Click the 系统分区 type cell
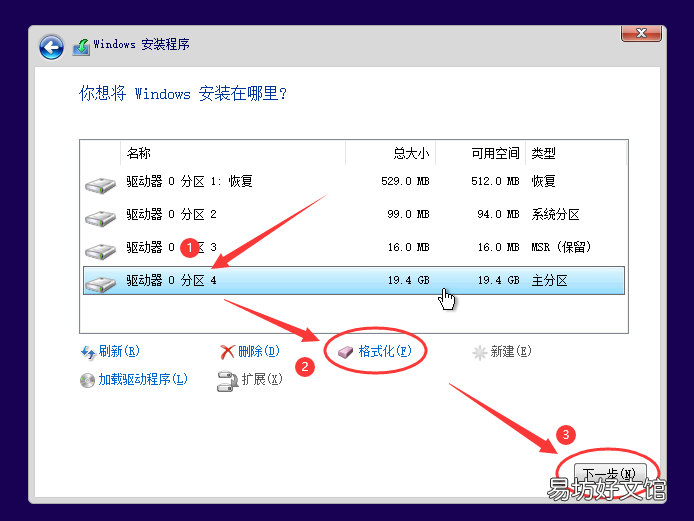The image size is (694, 521). coord(555,214)
